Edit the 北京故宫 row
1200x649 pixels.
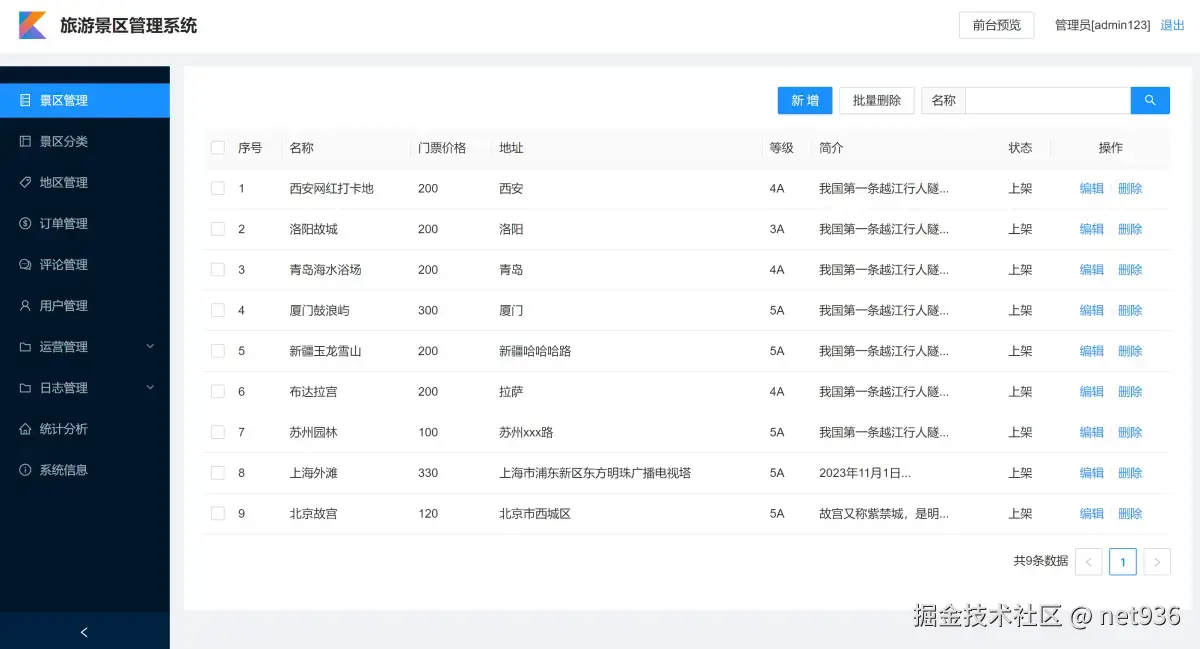pyautogui.click(x=1092, y=513)
